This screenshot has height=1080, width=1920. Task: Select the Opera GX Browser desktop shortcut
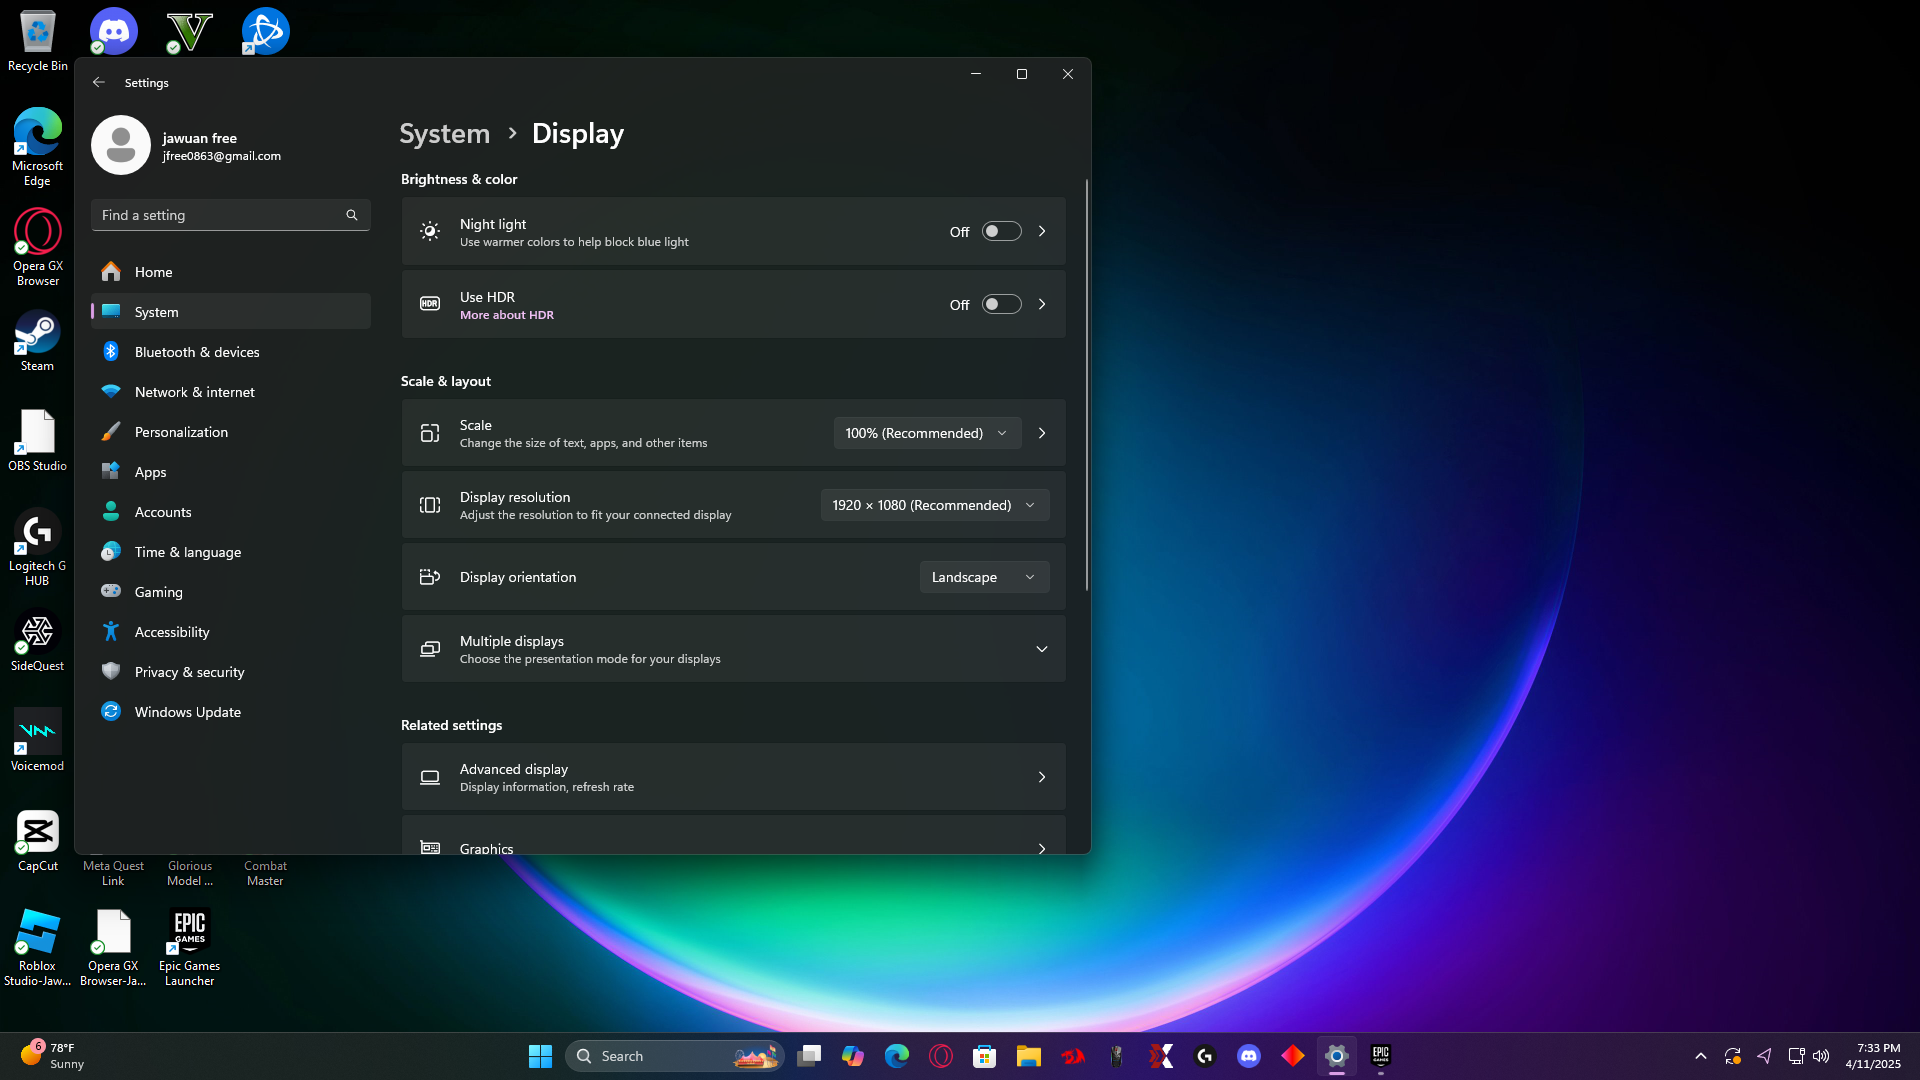tap(37, 247)
